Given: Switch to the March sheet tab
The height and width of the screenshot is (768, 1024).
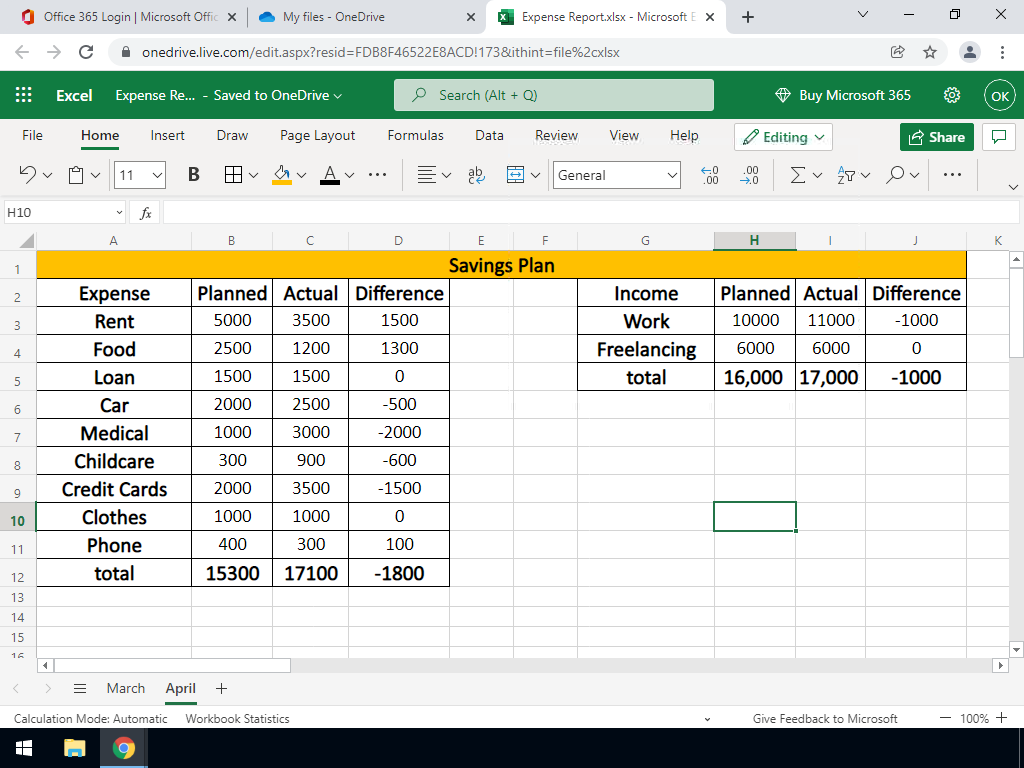Looking at the screenshot, I should [x=126, y=688].
